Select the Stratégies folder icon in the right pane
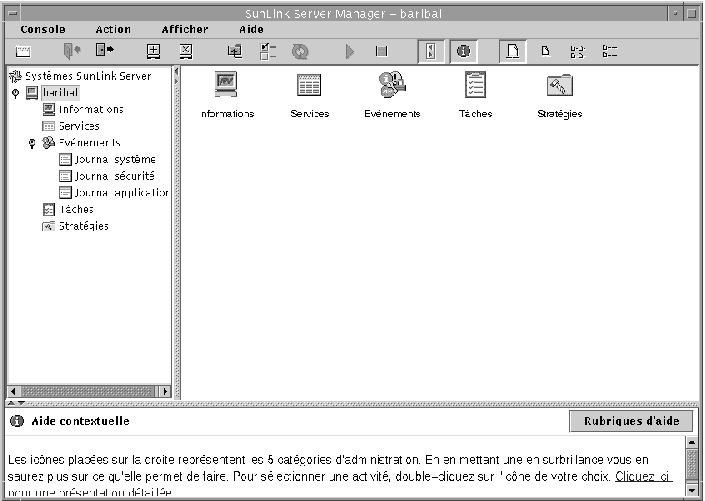Screen dimensions: 705x501 coord(559,85)
